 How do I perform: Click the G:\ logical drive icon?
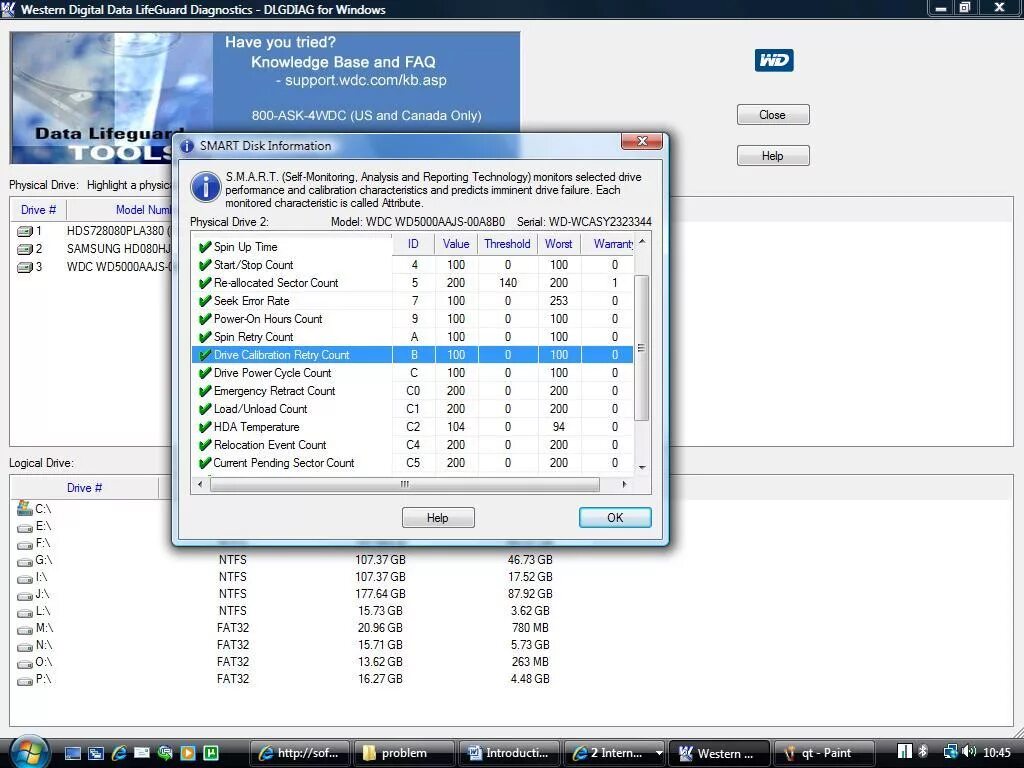click(25, 561)
